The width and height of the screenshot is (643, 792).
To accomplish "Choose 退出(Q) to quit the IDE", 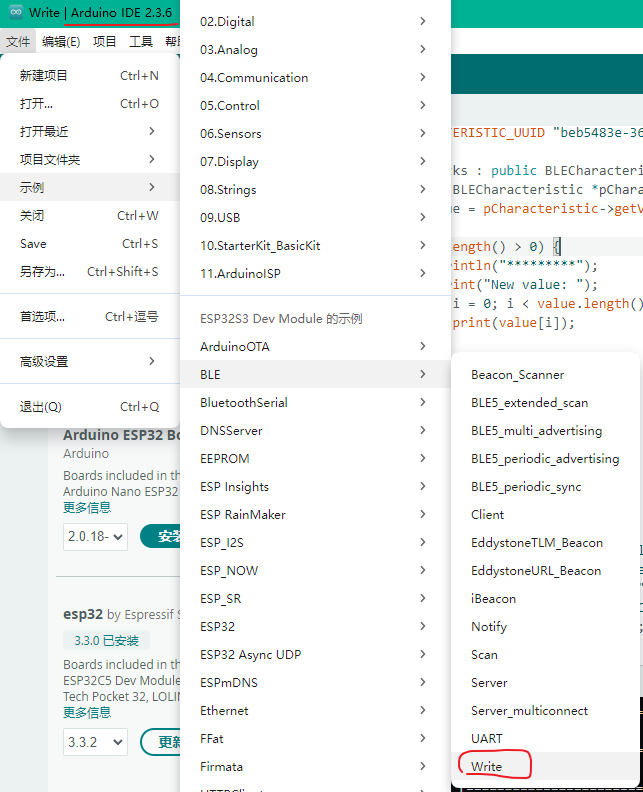I will point(90,407).
